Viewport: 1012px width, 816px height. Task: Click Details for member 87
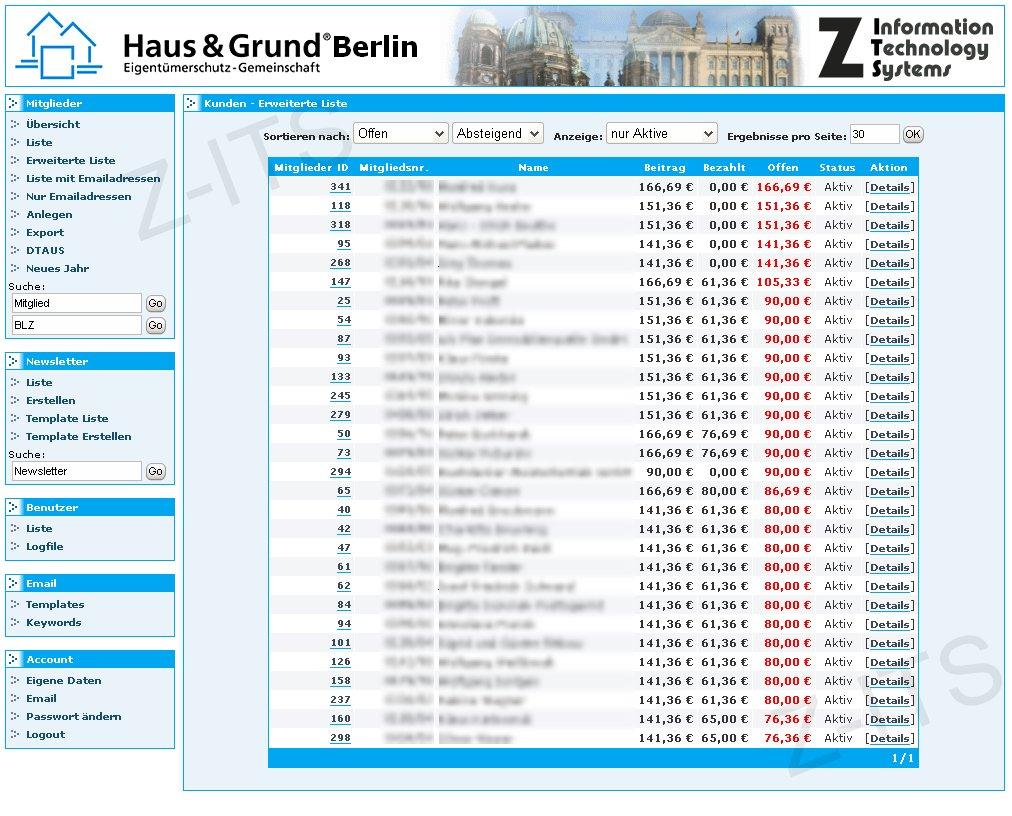point(890,340)
